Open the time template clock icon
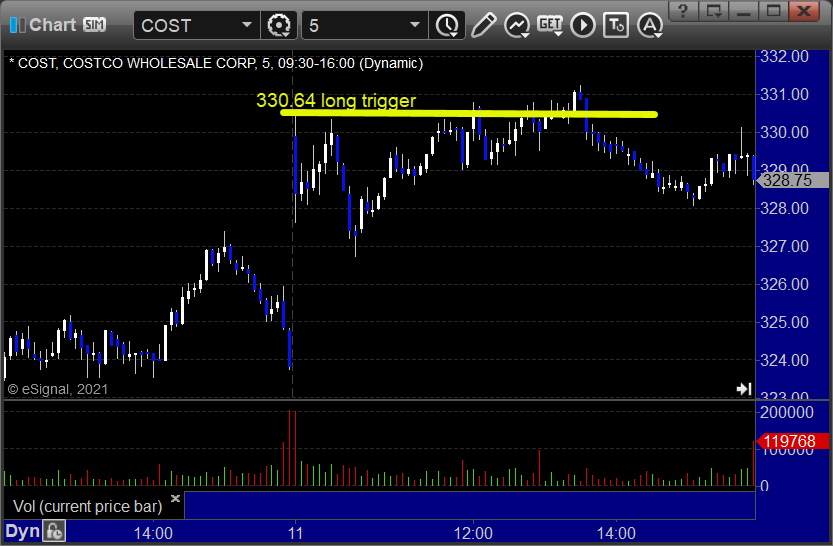The image size is (833, 546). point(447,25)
